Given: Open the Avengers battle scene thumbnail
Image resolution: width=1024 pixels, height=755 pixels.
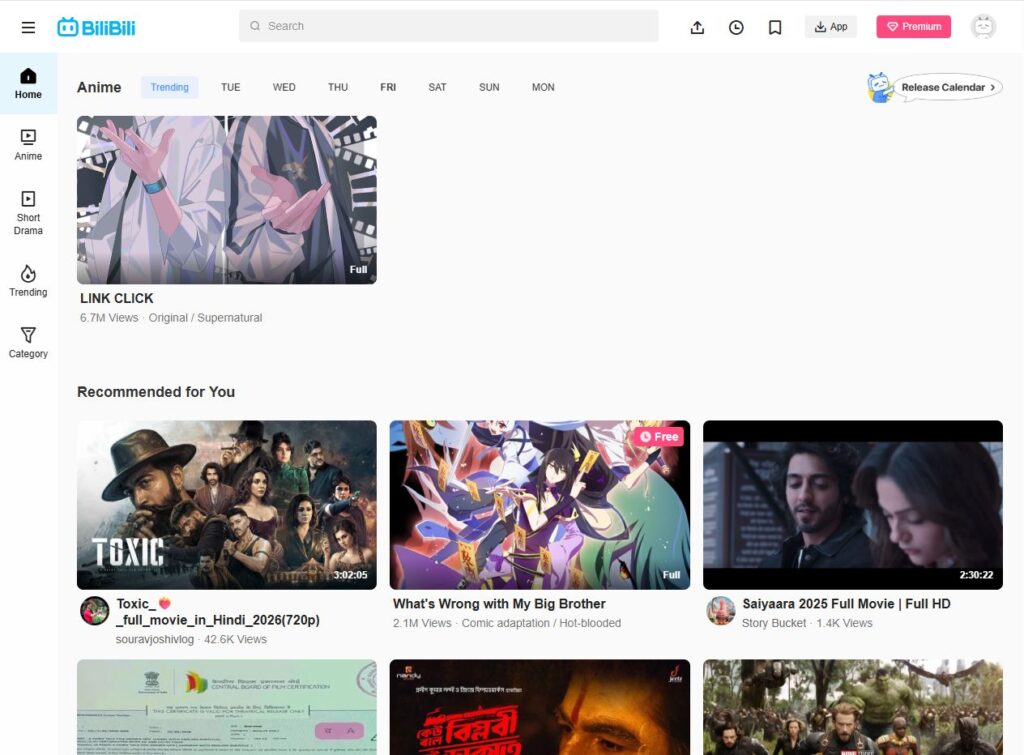Looking at the screenshot, I should tap(852, 707).
